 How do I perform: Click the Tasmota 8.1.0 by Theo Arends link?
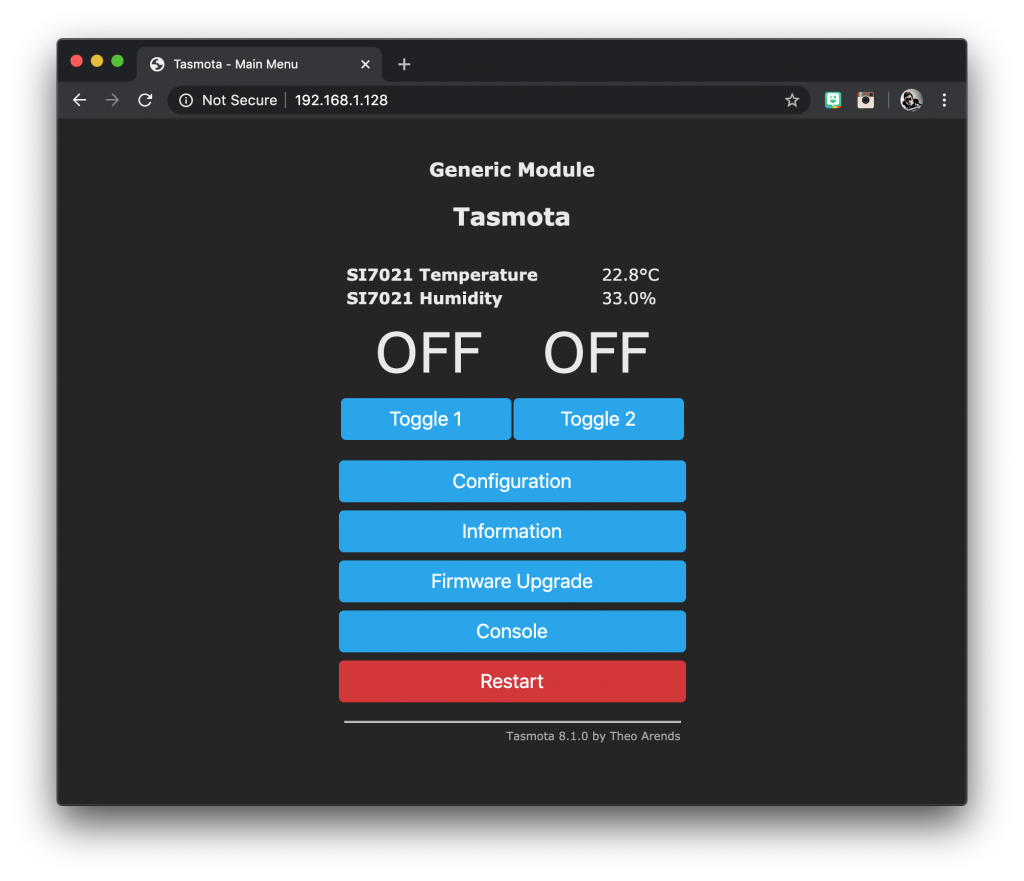pos(593,736)
